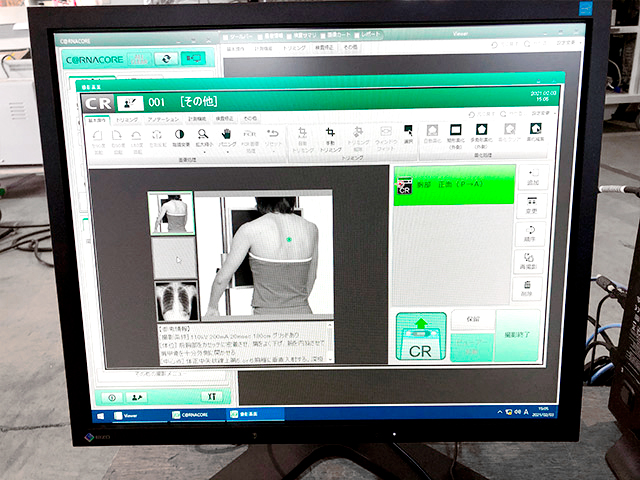This screenshot has height=480, width=640.
Task: Select the contrast/gradation change tool
Action: [179, 134]
